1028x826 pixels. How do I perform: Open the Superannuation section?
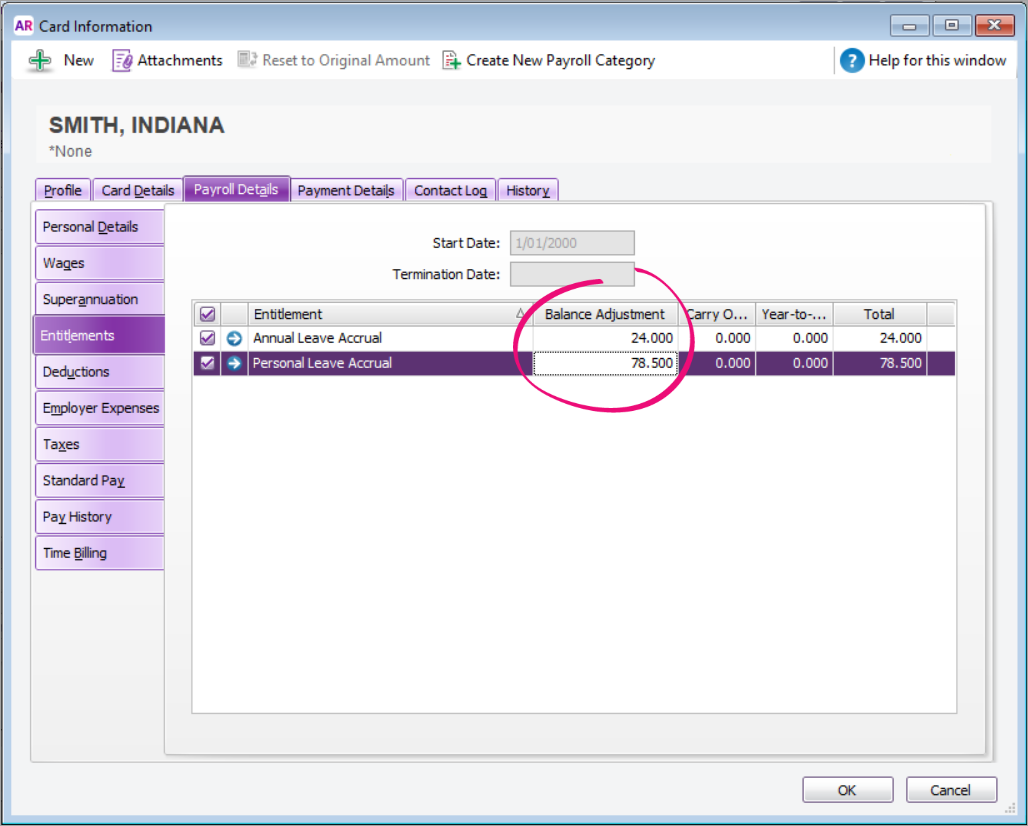click(x=100, y=299)
